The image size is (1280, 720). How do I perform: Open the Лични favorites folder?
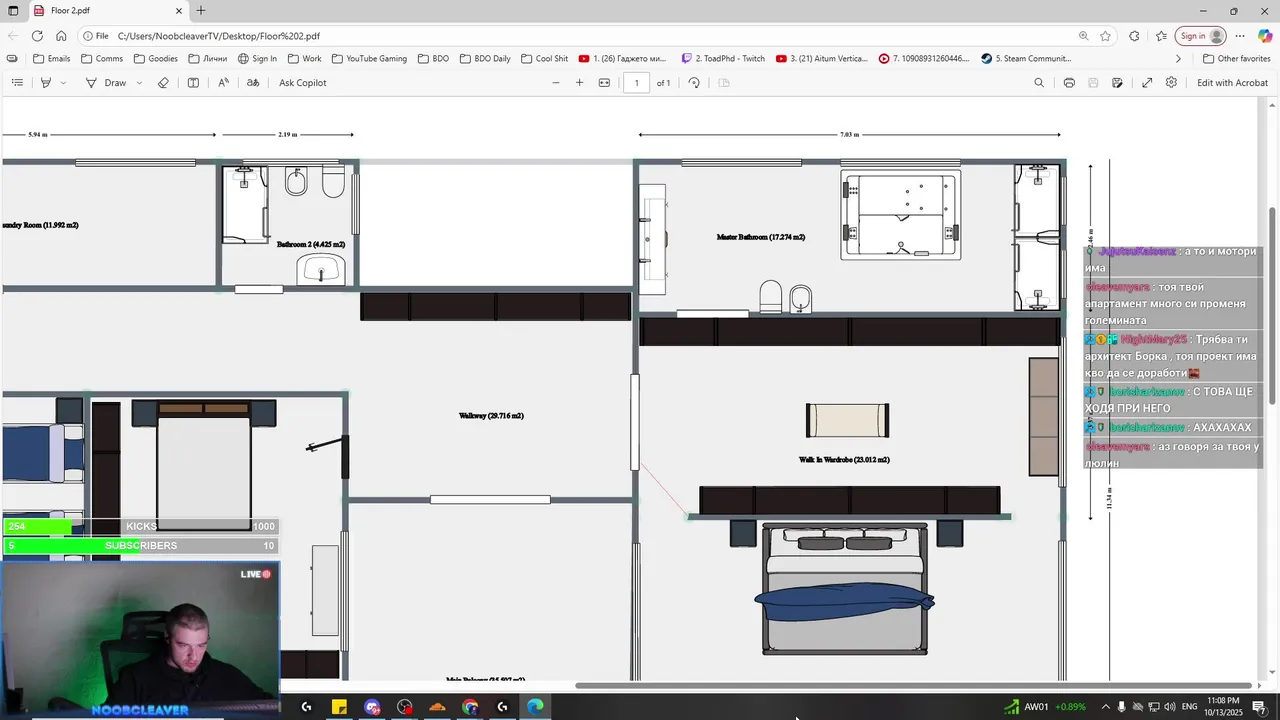207,59
